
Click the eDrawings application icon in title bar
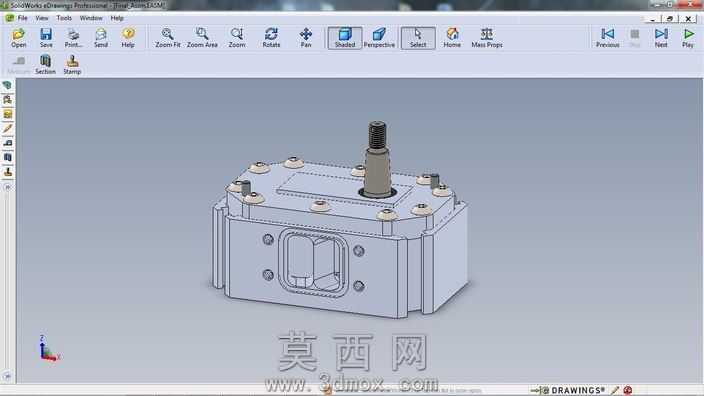(4, 5)
